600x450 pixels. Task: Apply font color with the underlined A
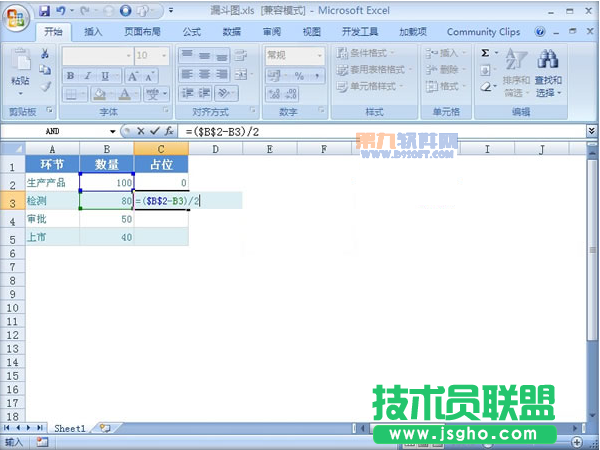tap(125, 94)
